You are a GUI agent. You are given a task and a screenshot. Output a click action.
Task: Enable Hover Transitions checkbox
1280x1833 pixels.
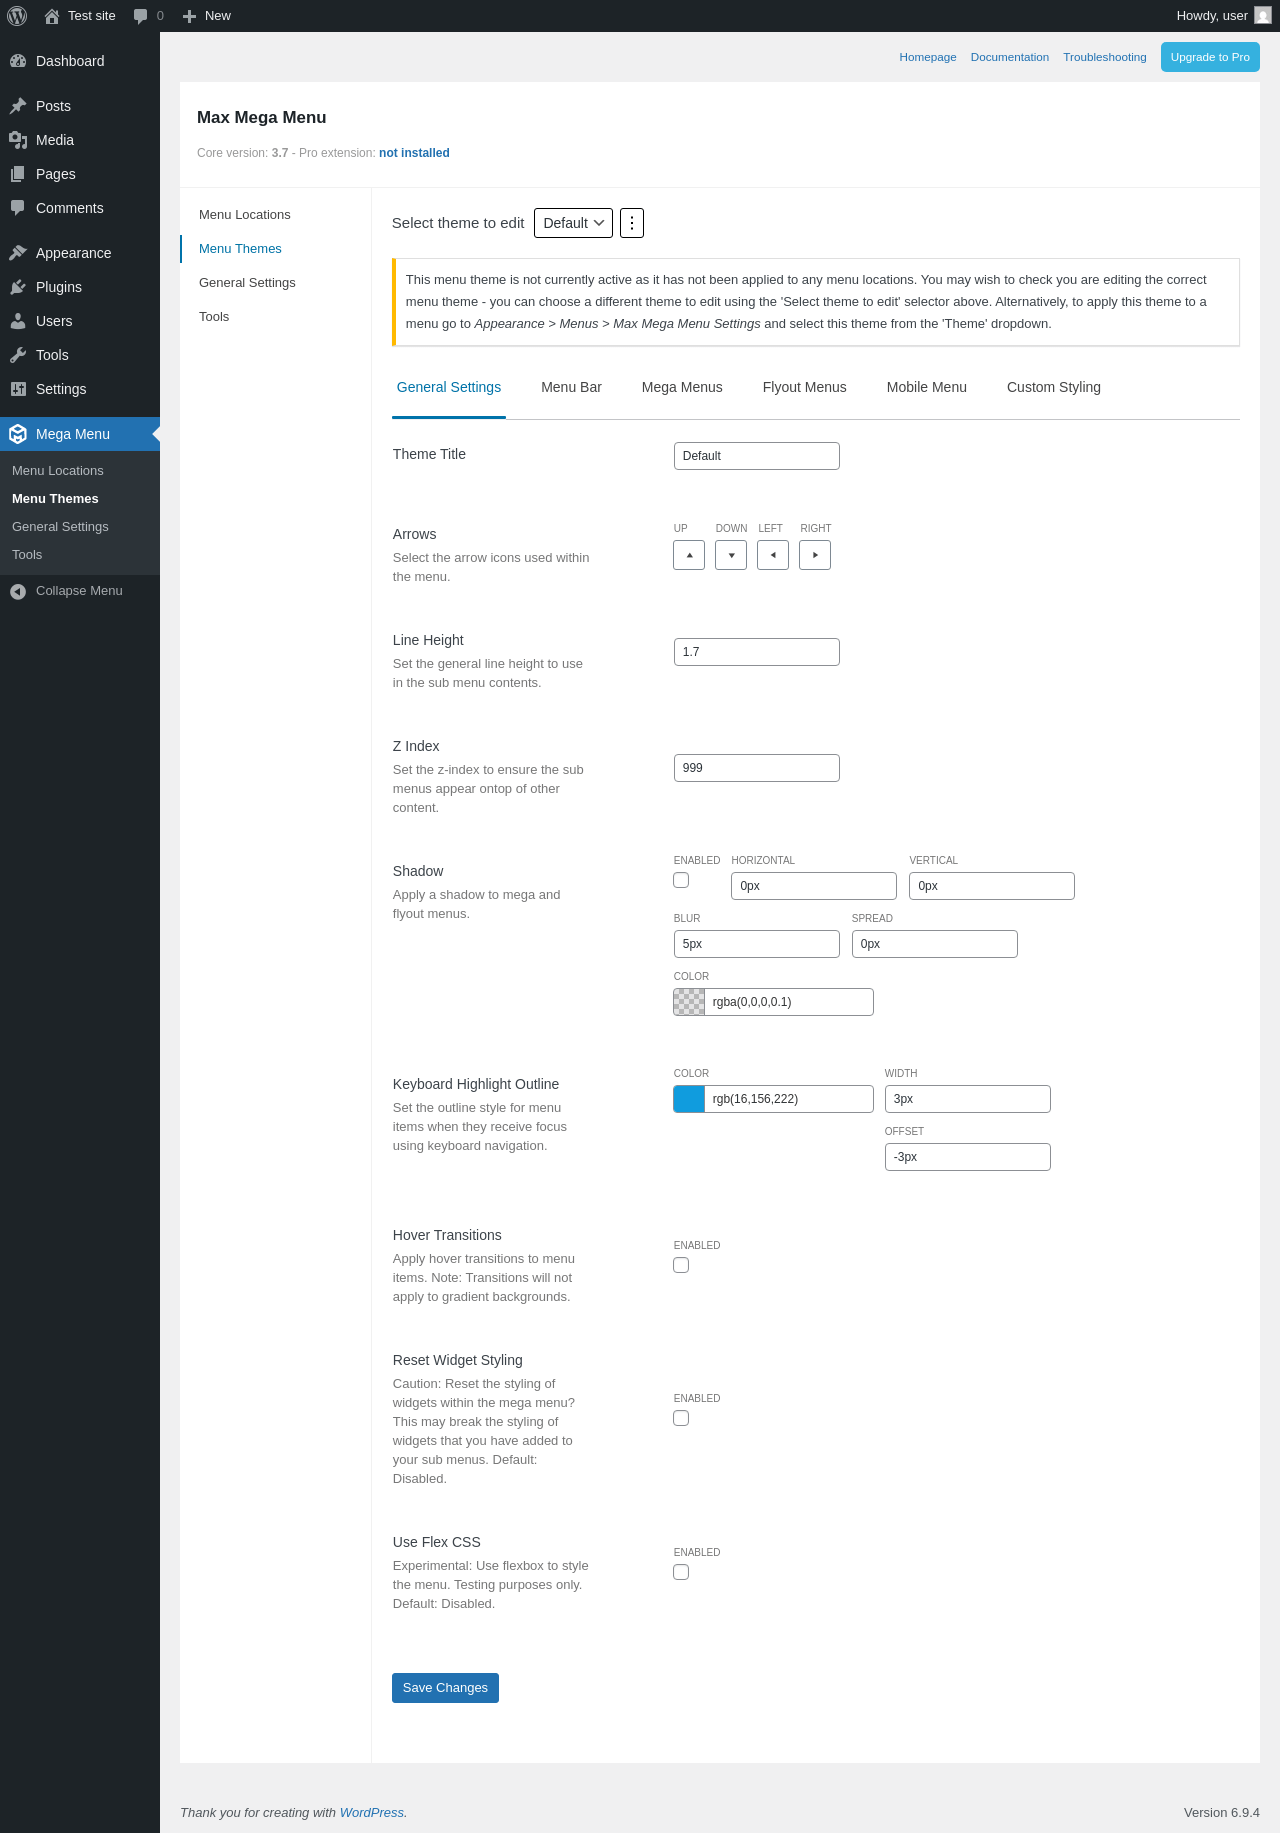[x=681, y=1265]
